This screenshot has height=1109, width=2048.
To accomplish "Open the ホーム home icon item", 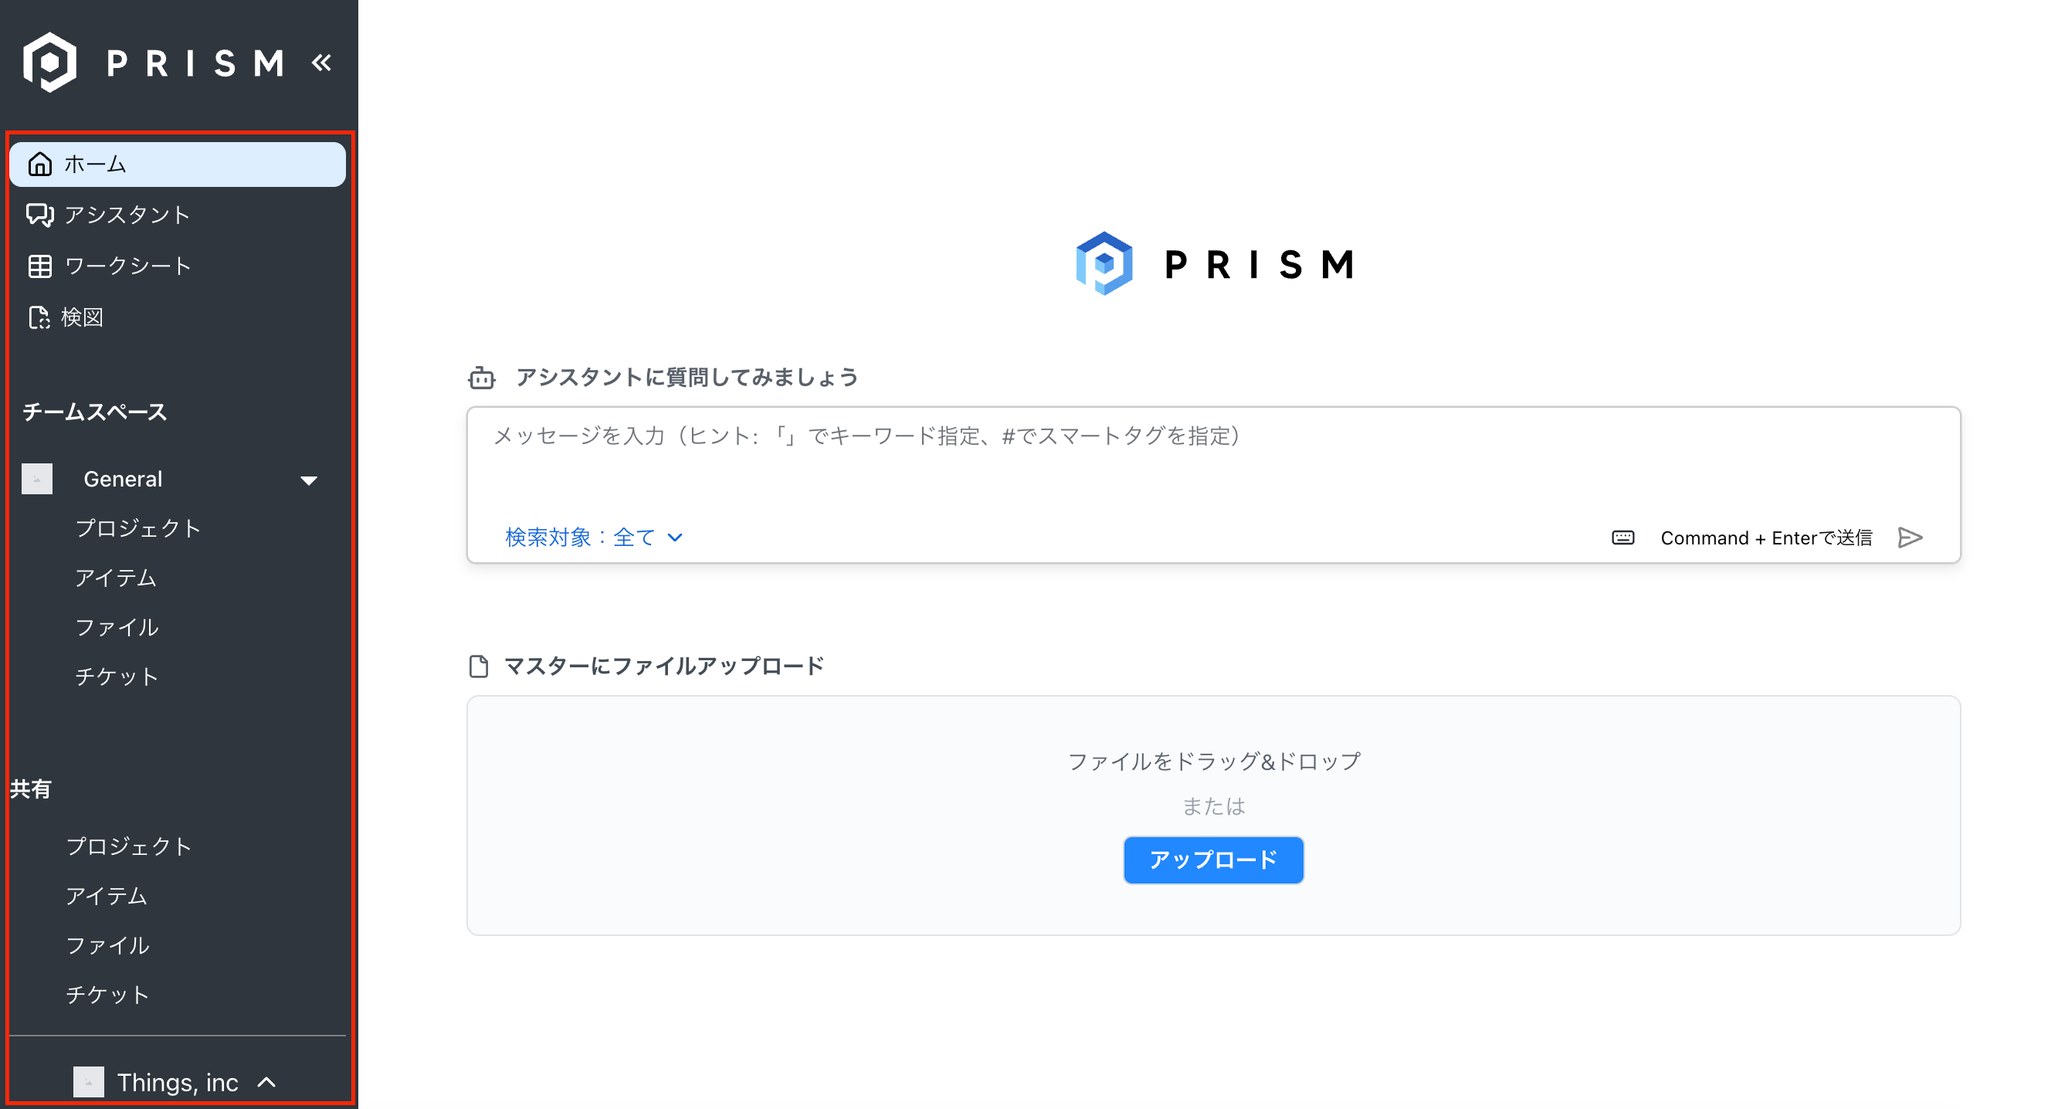I will point(40,164).
